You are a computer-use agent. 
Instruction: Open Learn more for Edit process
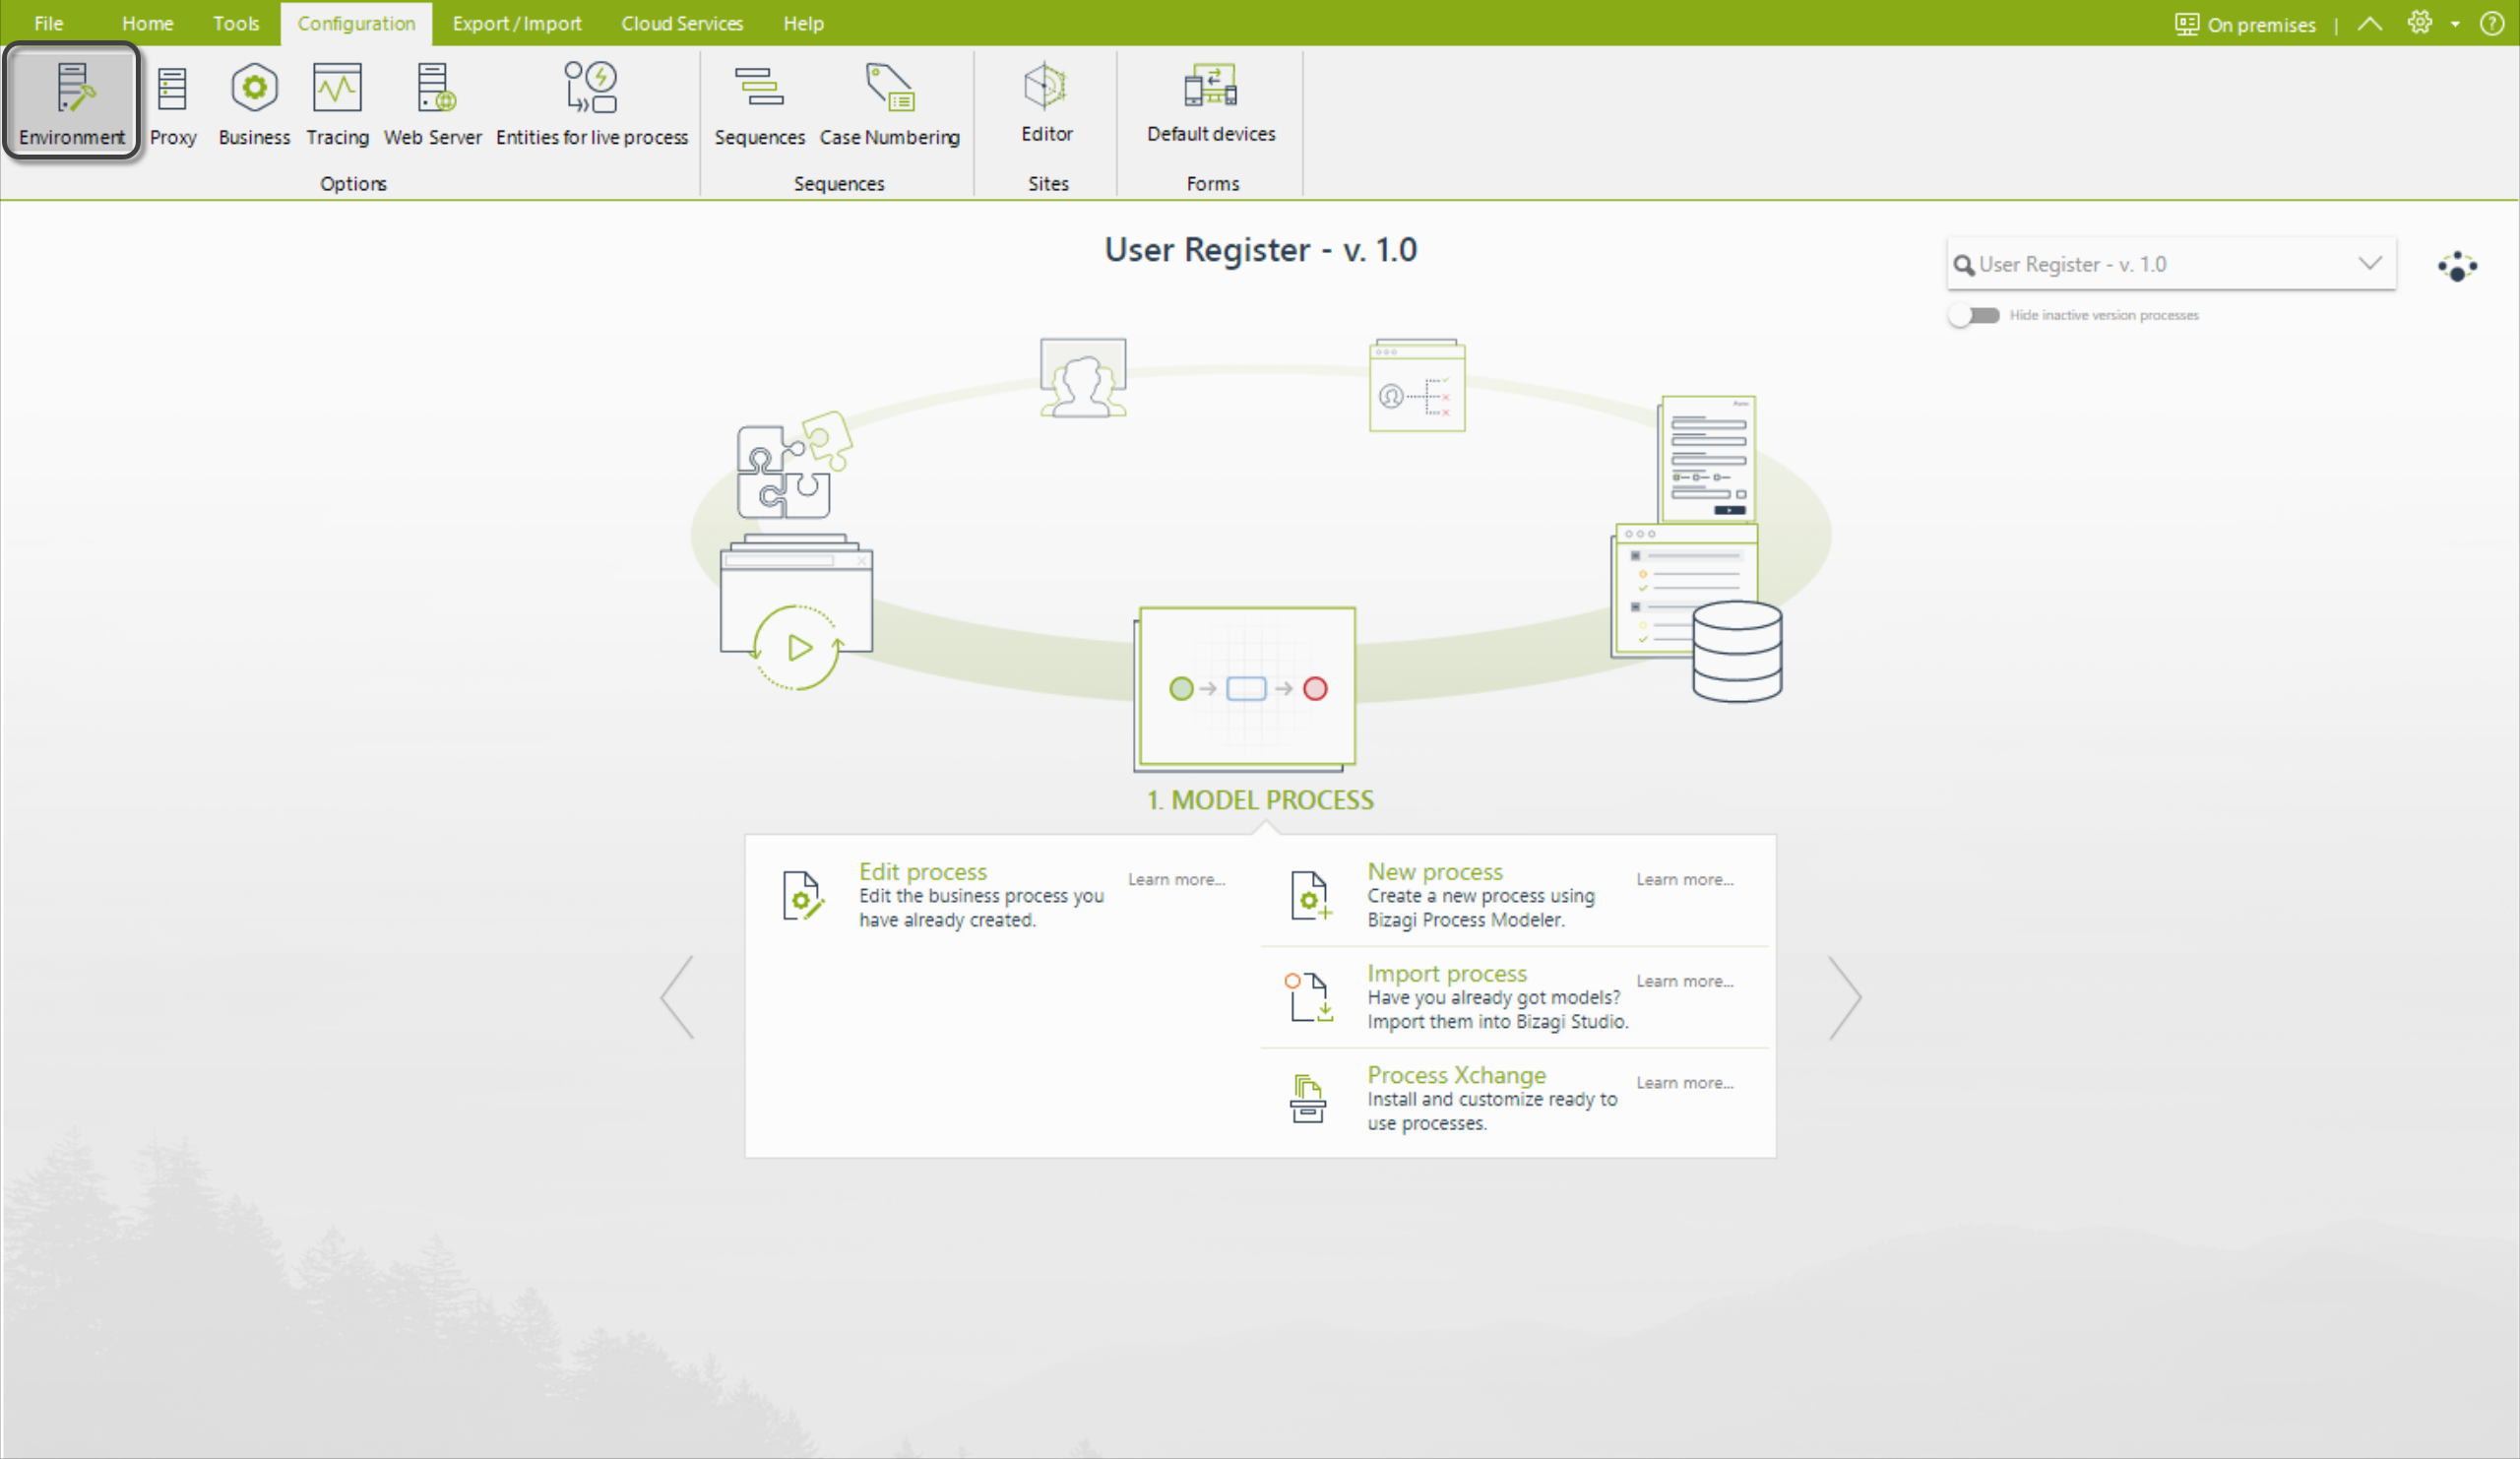(x=1177, y=880)
